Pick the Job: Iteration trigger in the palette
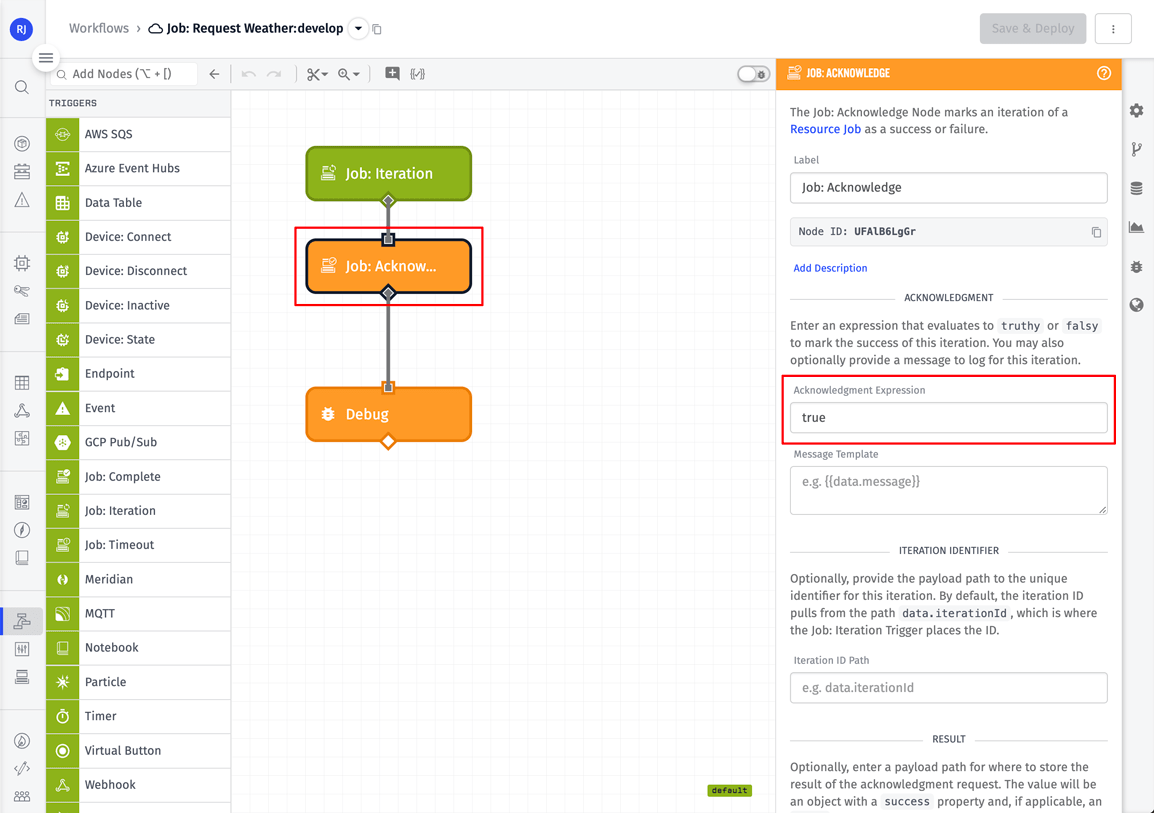Image resolution: width=1154 pixels, height=813 pixels. (x=138, y=511)
